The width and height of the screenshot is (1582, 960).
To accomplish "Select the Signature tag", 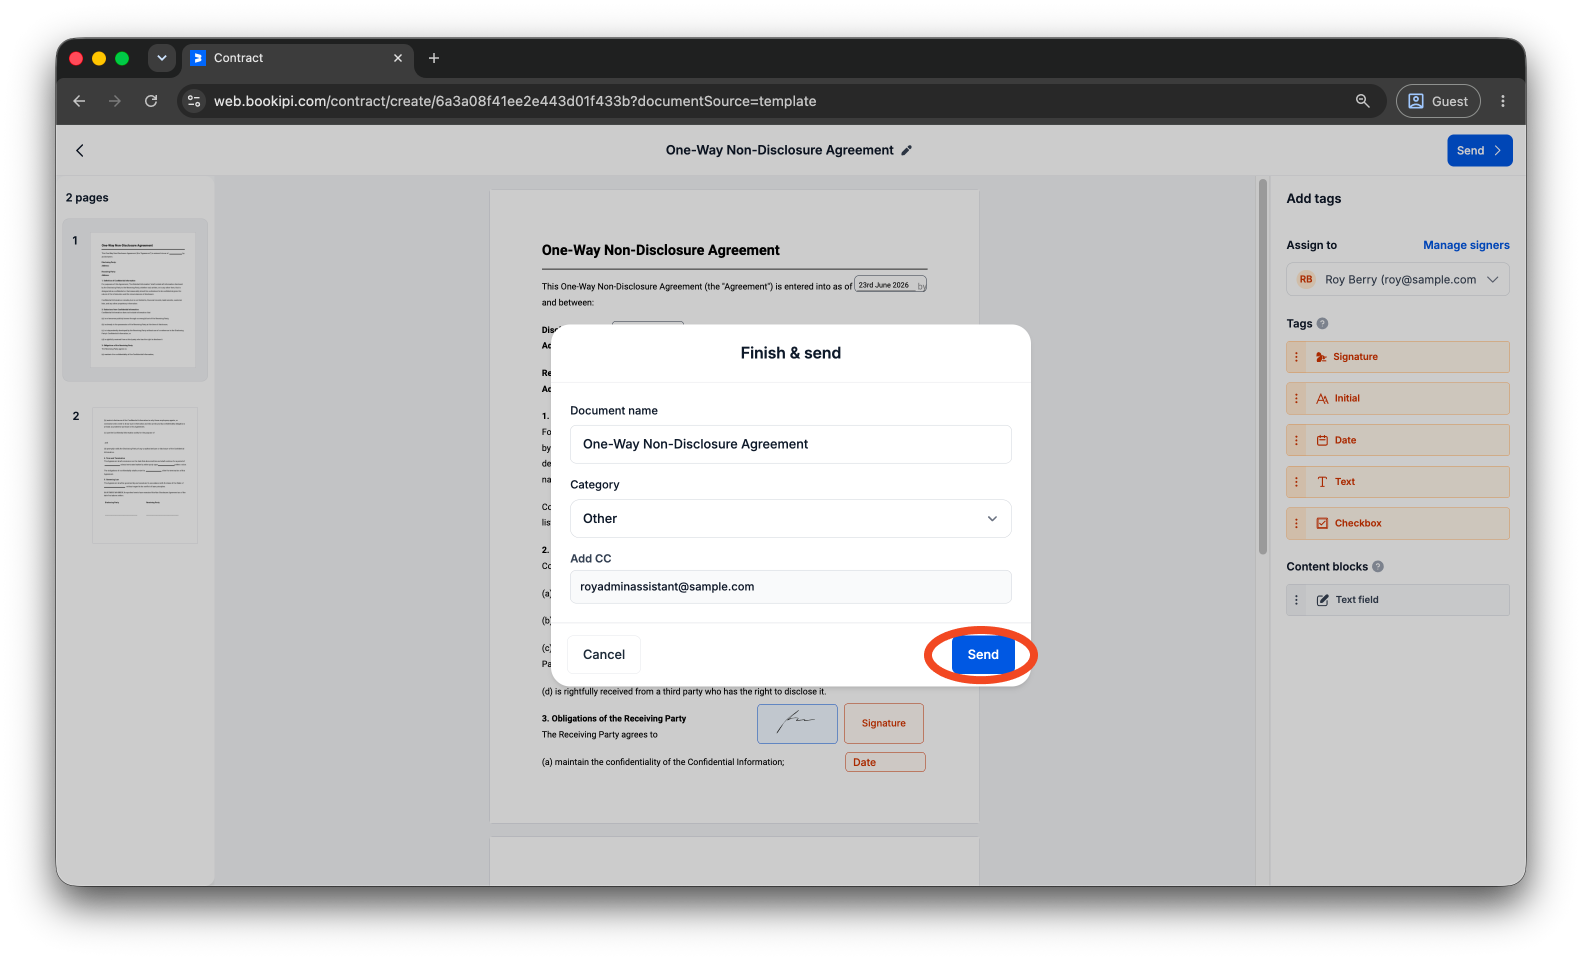I will coord(1397,357).
